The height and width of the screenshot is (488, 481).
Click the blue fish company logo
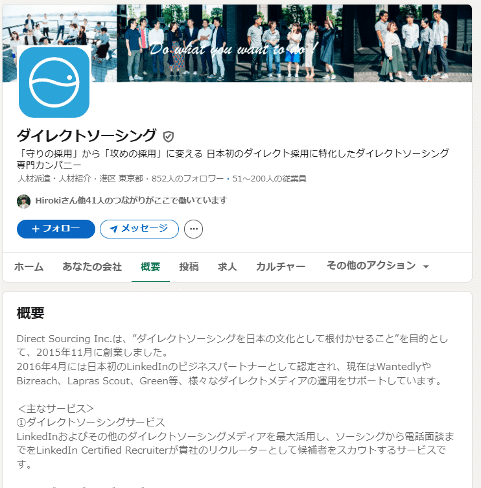click(x=54, y=82)
